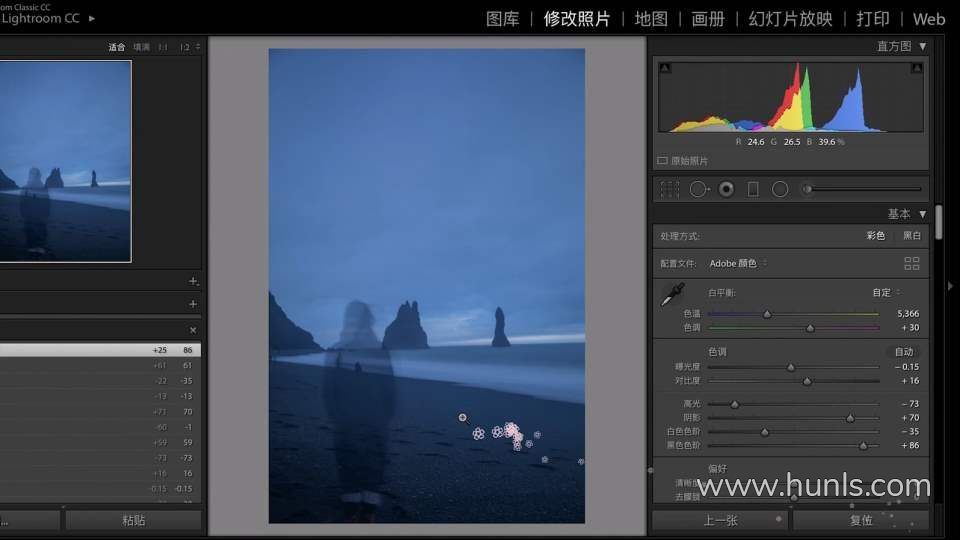Switch to the 修改照片 module

(577, 19)
